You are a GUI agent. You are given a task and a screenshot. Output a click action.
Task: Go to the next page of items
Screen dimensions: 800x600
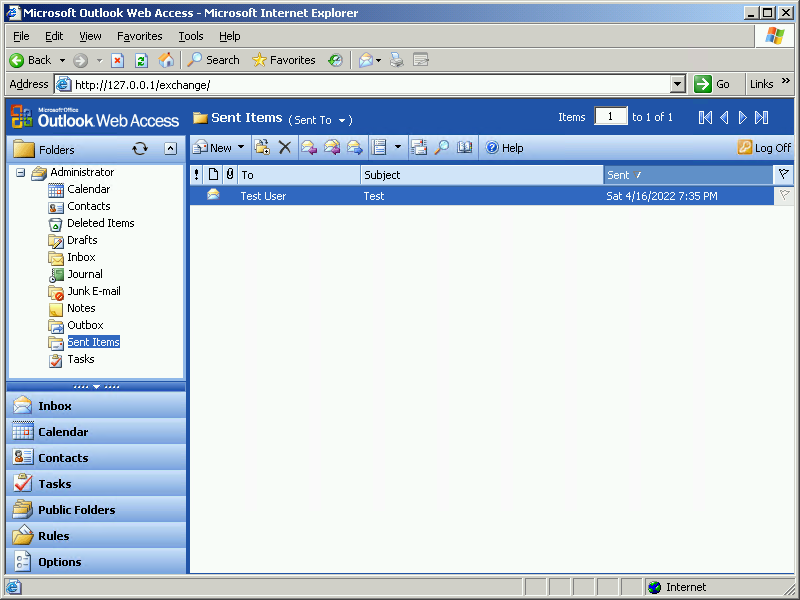(742, 118)
